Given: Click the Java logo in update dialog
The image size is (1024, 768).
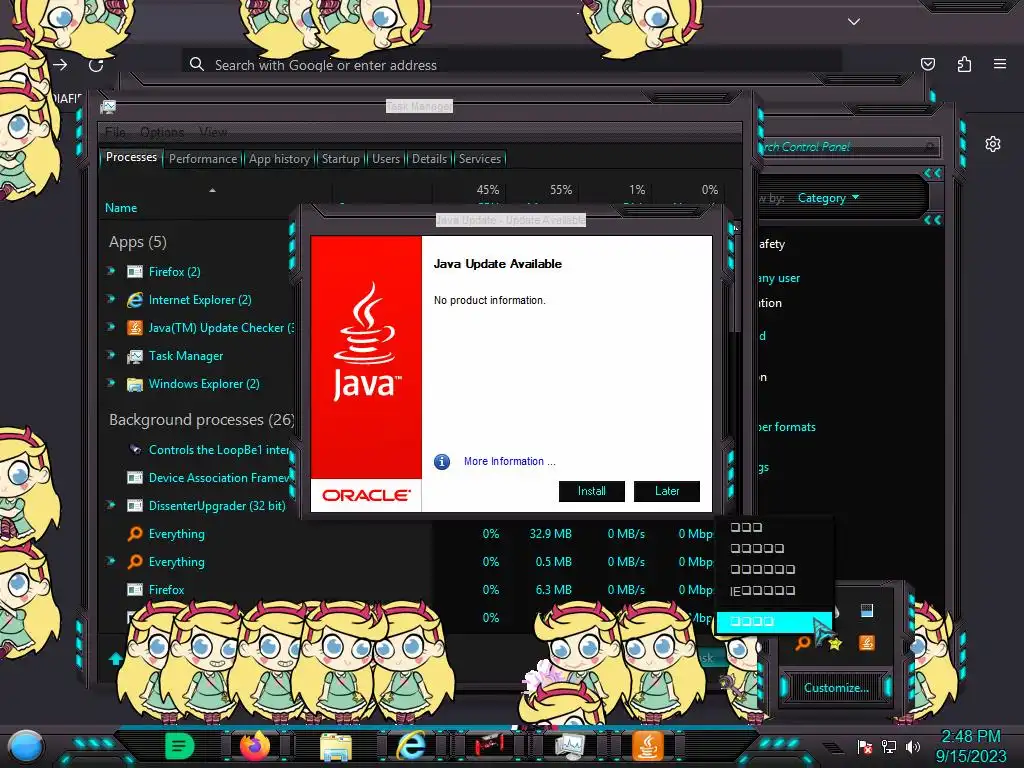Looking at the screenshot, I should coord(366,342).
